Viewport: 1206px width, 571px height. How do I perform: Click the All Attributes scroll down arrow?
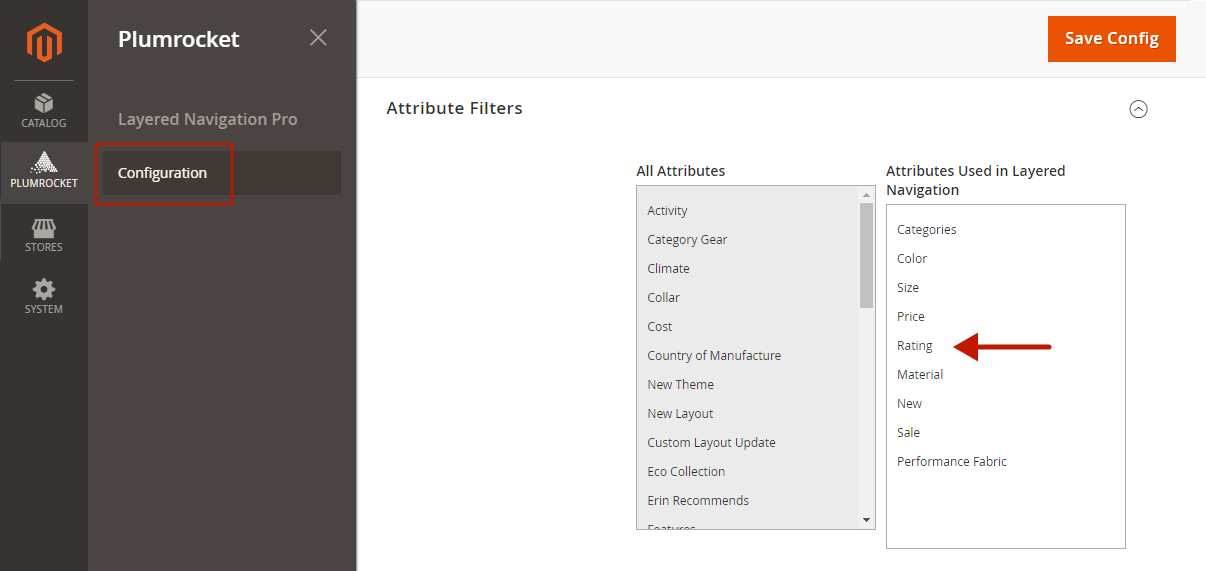(x=867, y=521)
